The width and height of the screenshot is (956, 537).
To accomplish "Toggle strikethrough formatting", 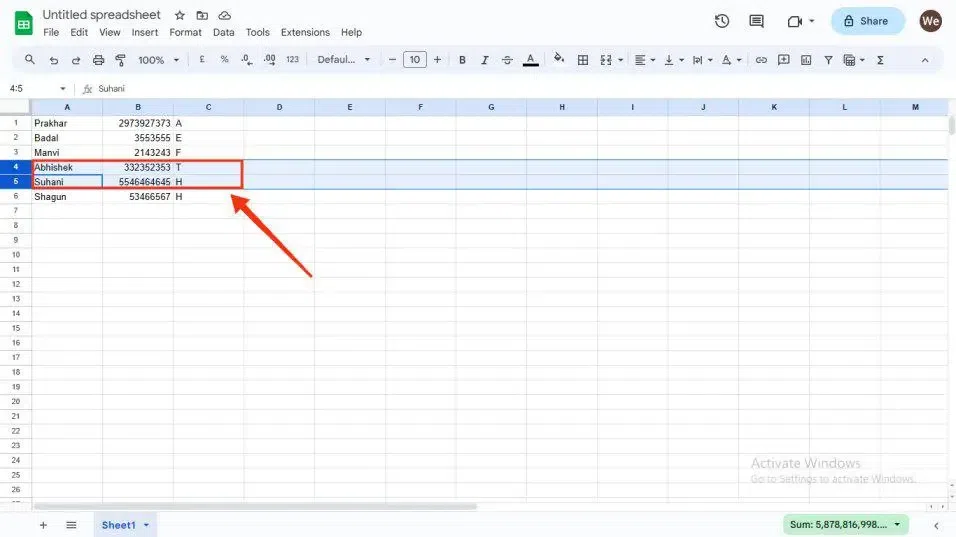I will 507,60.
